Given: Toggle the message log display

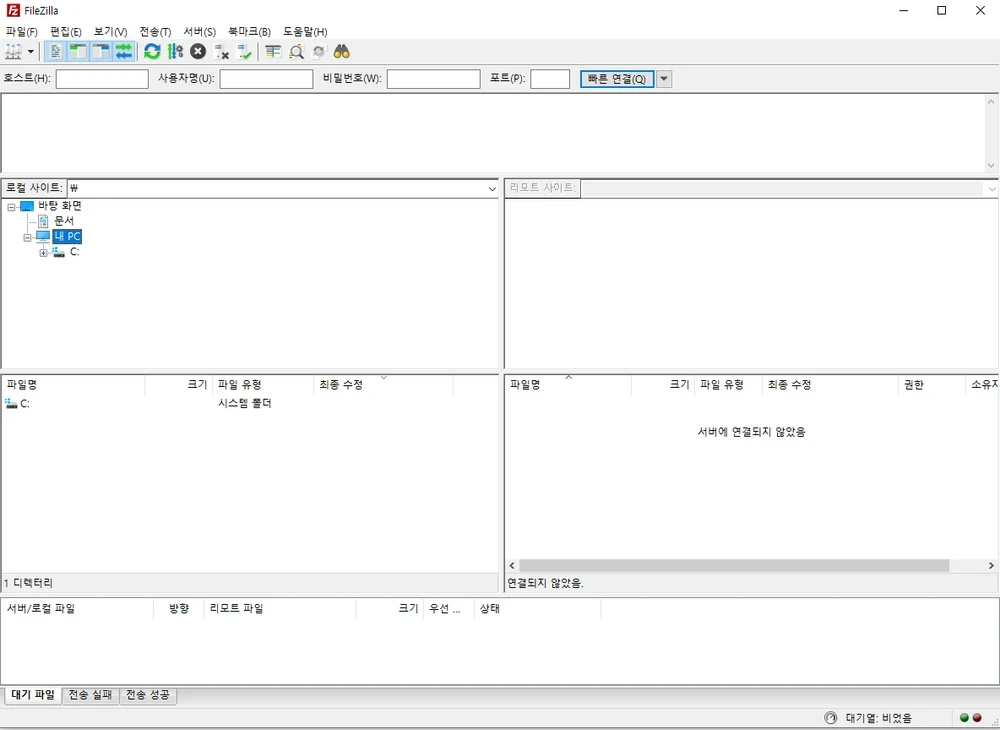Looking at the screenshot, I should [55, 52].
